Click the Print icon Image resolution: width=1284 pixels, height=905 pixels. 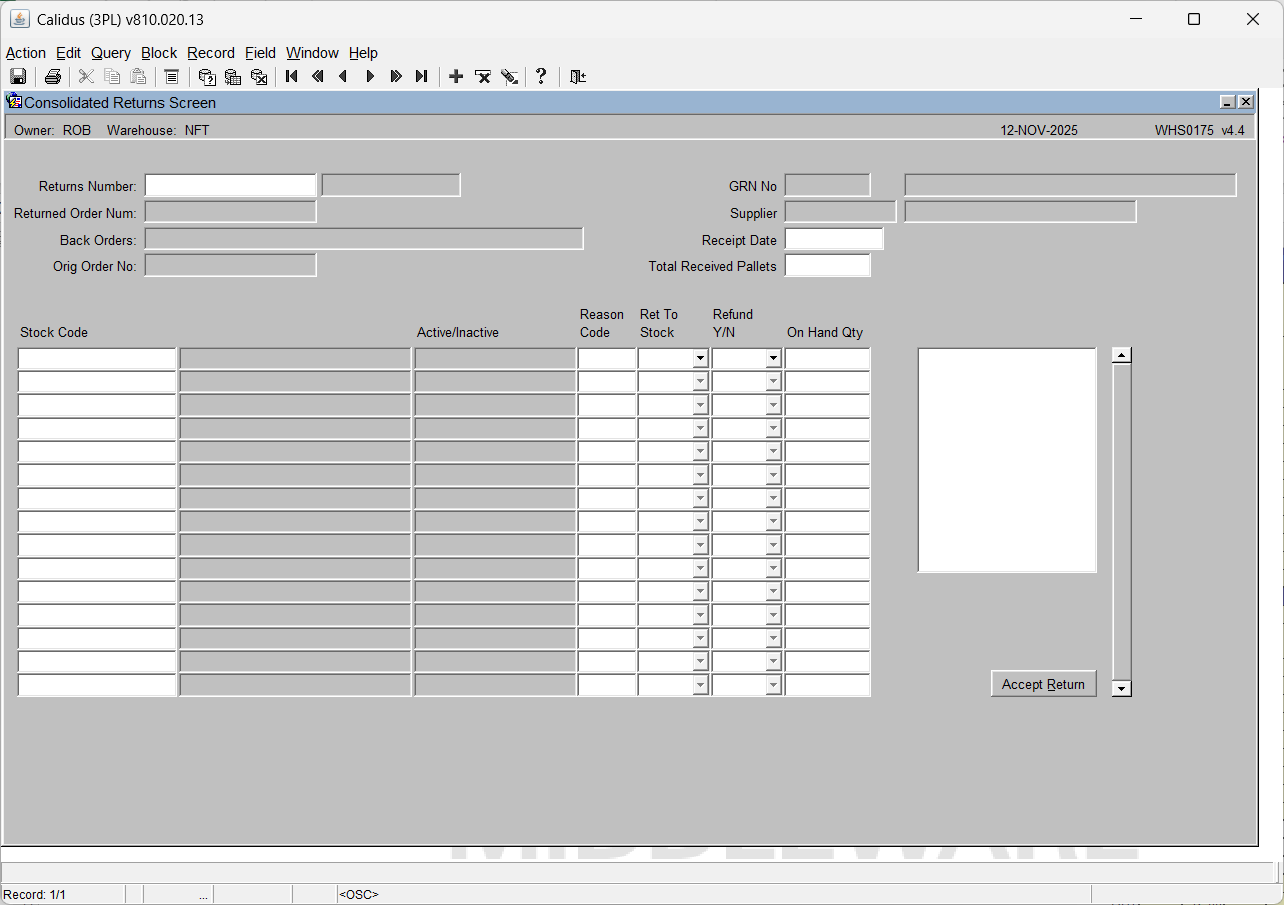pyautogui.click(x=53, y=77)
